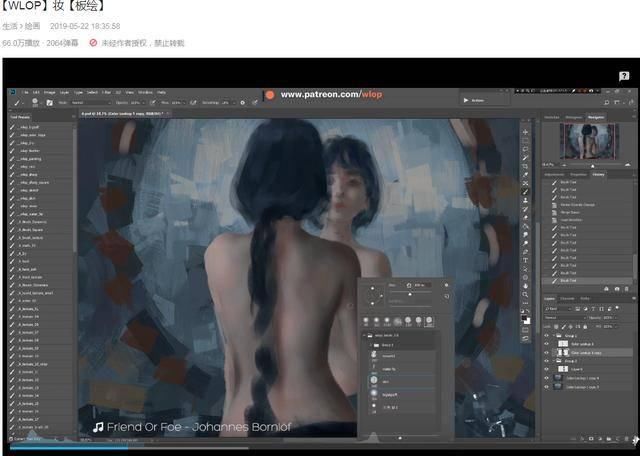The width and height of the screenshot is (640, 456).
Task: Click the Tool Presets panel tab
Action: [x=20, y=117]
